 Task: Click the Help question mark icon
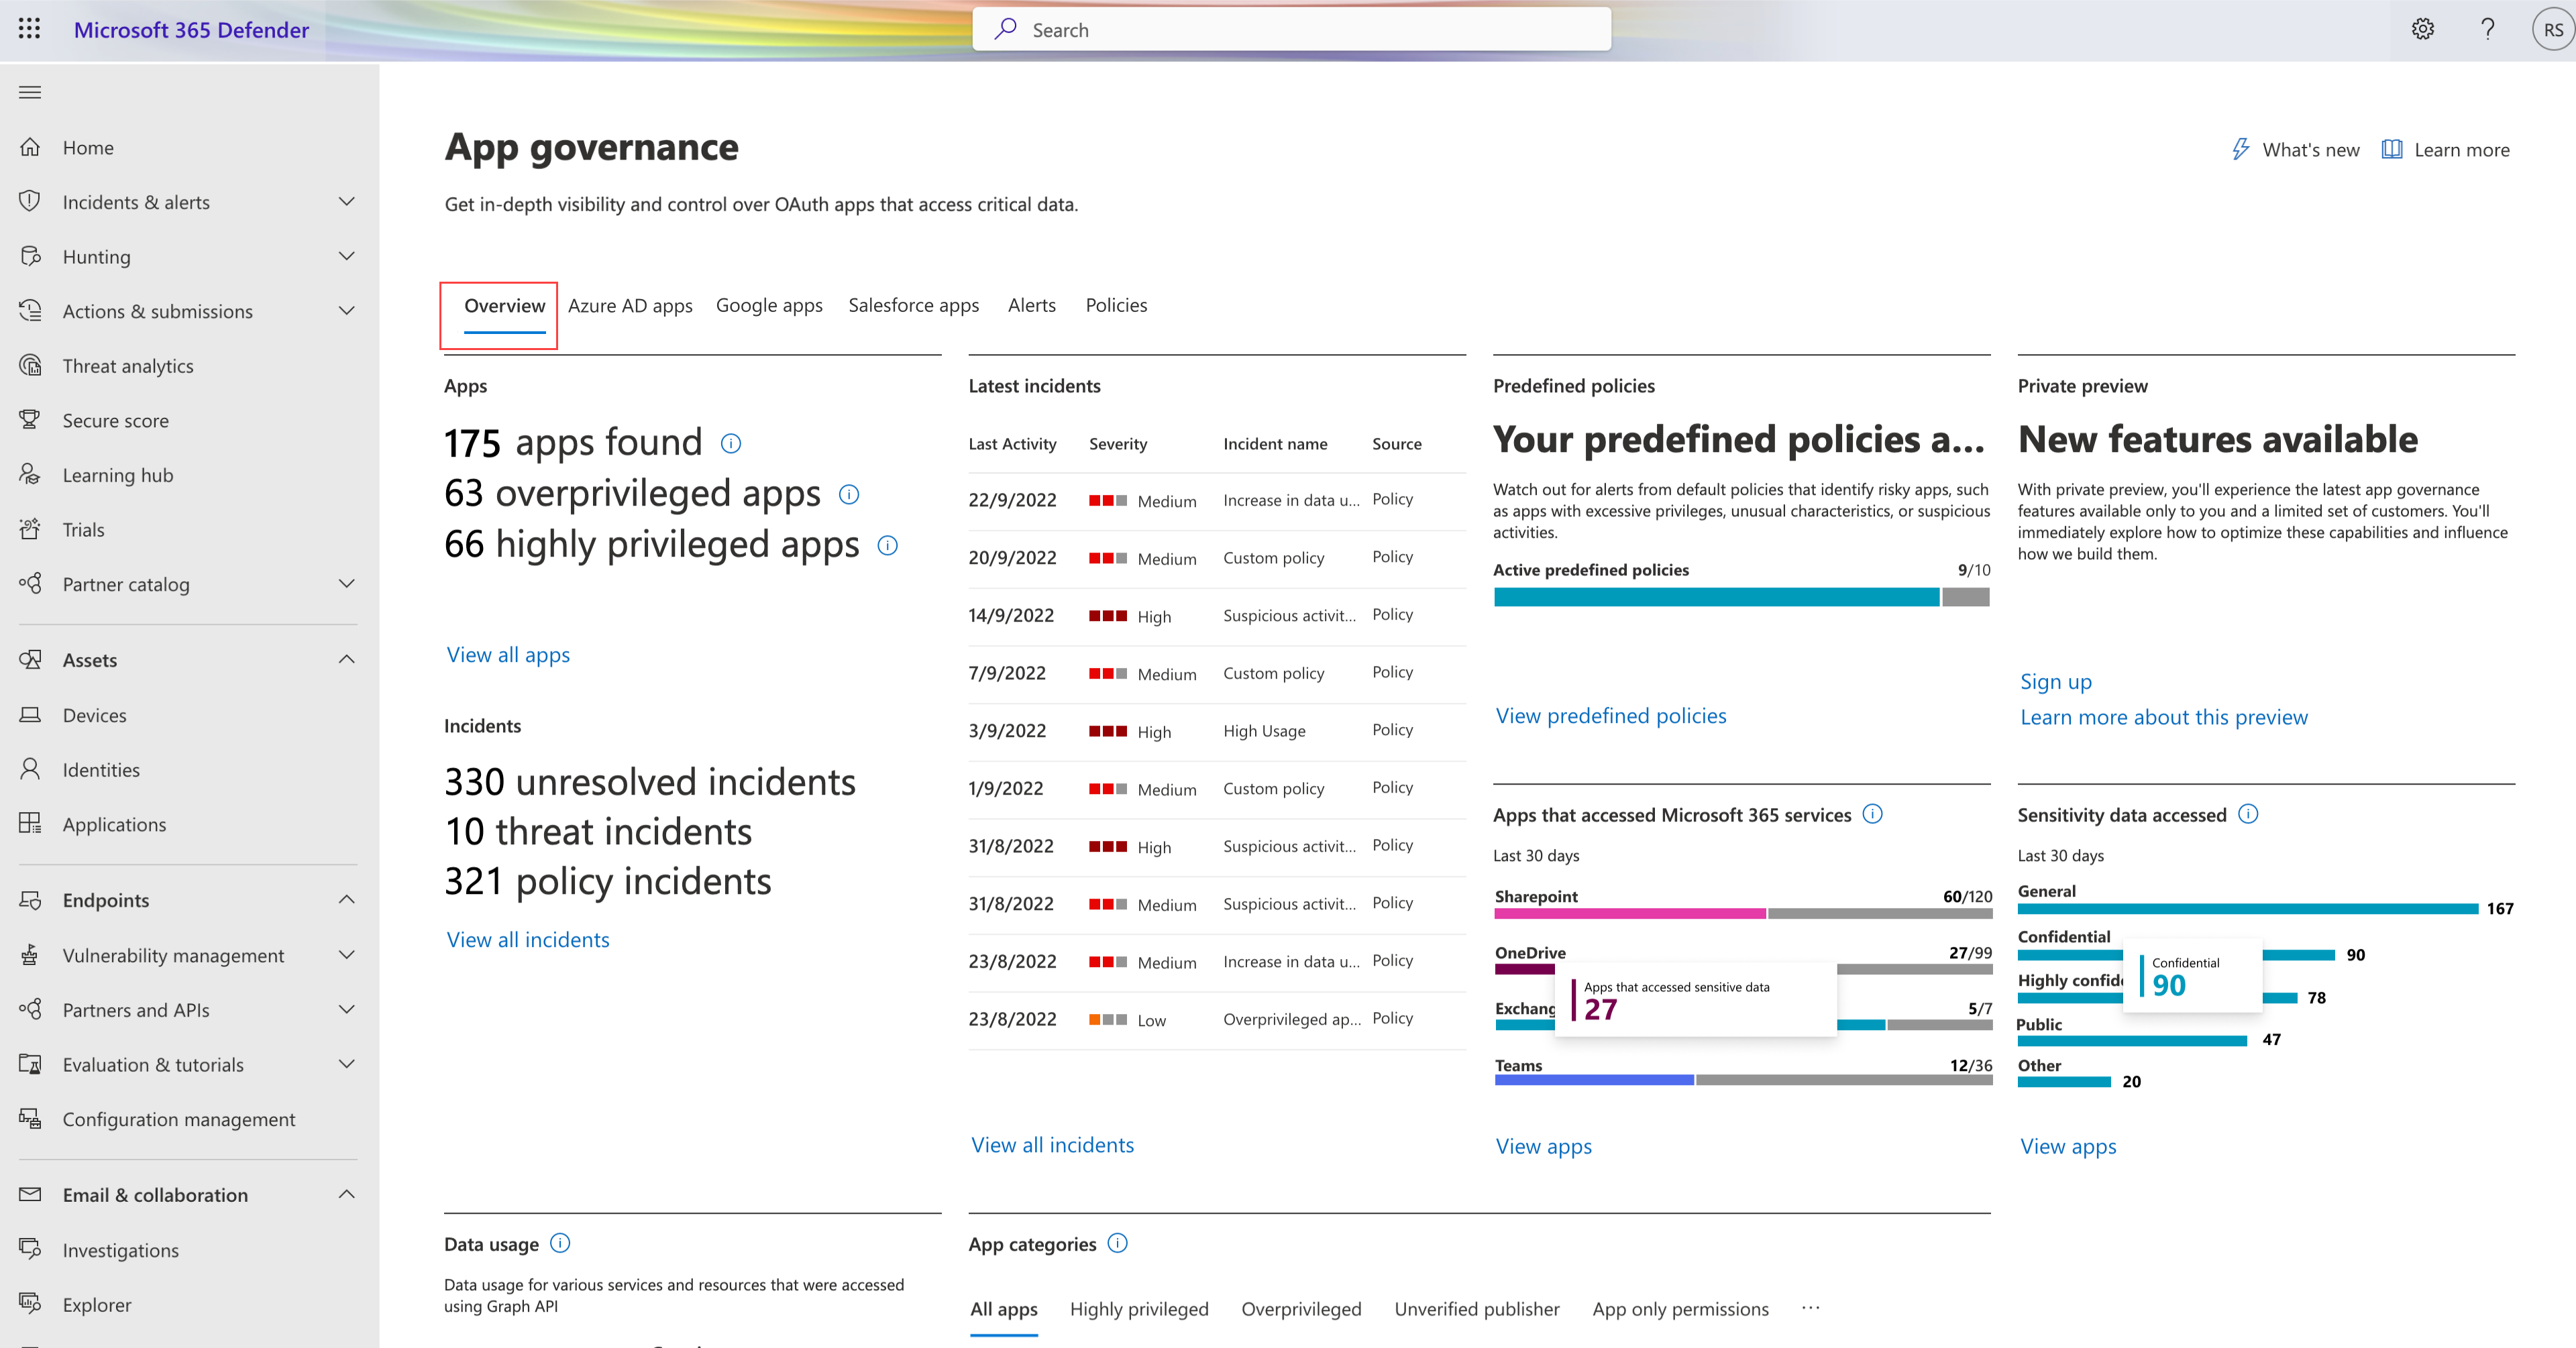coord(2482,29)
